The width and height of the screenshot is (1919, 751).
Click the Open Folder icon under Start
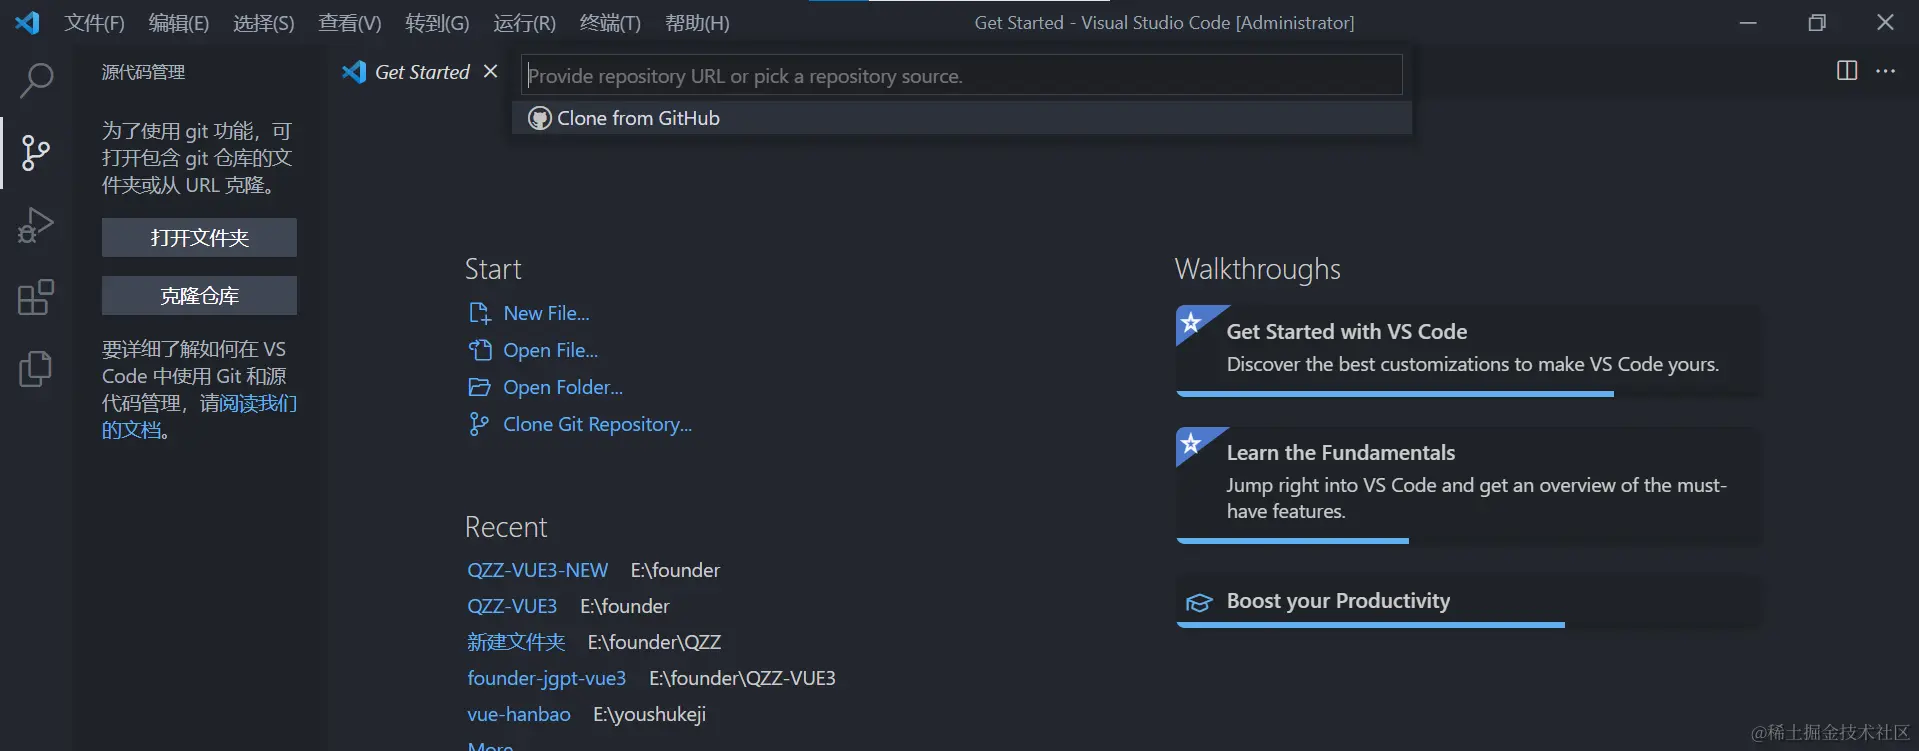point(480,387)
